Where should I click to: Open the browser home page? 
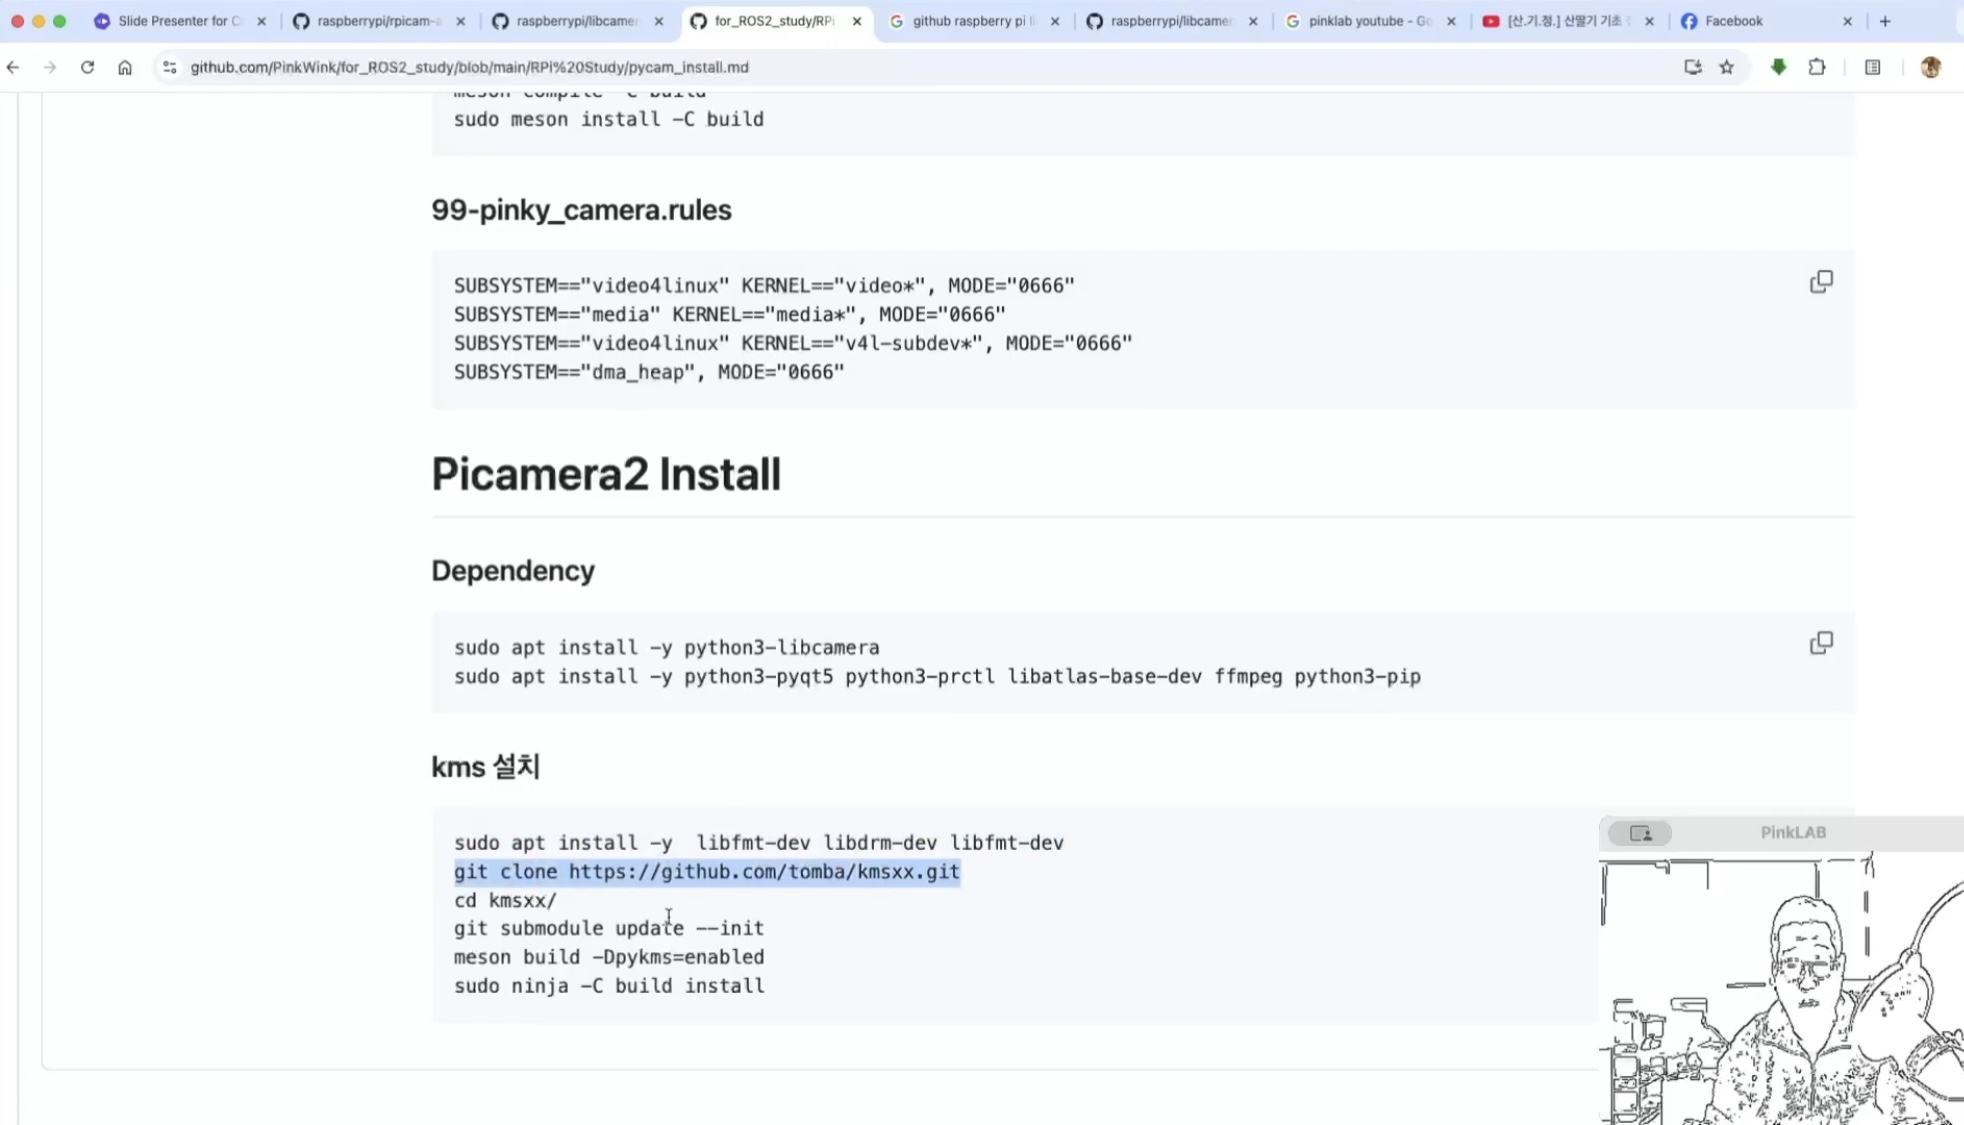coord(125,67)
